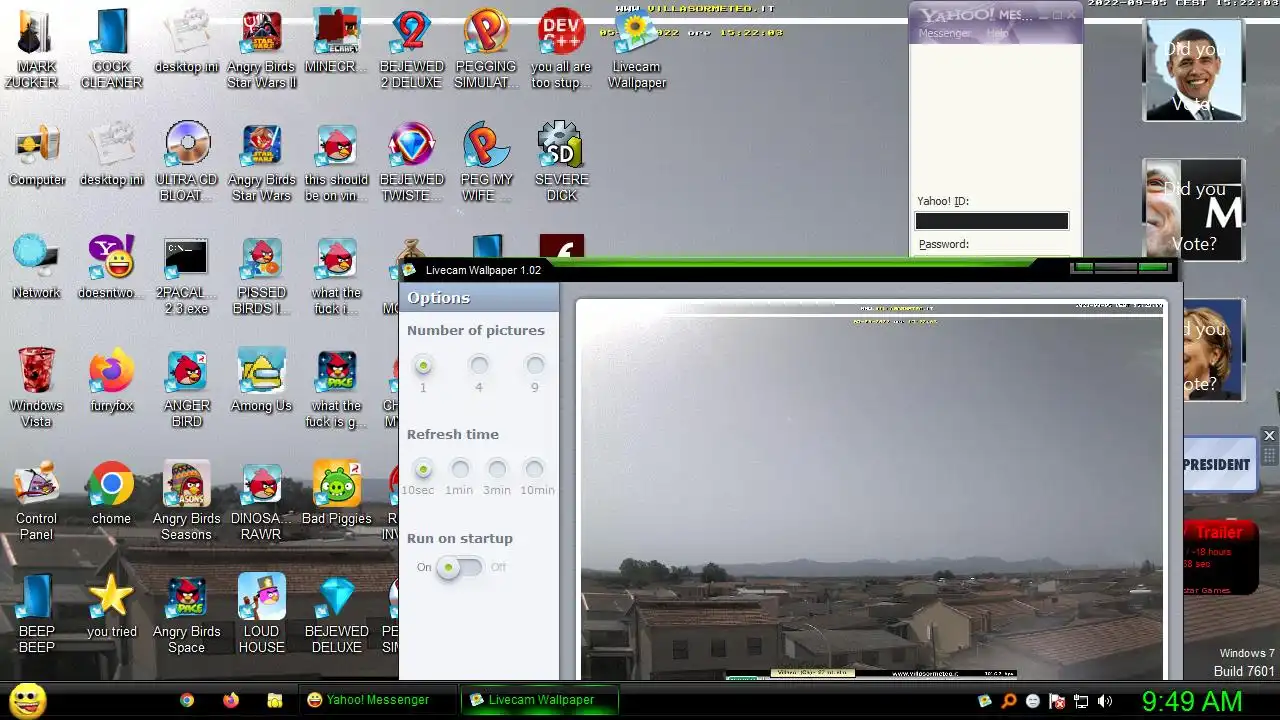
Task: Switch to Yahoo! Messenger taskbar button
Action: [x=377, y=700]
